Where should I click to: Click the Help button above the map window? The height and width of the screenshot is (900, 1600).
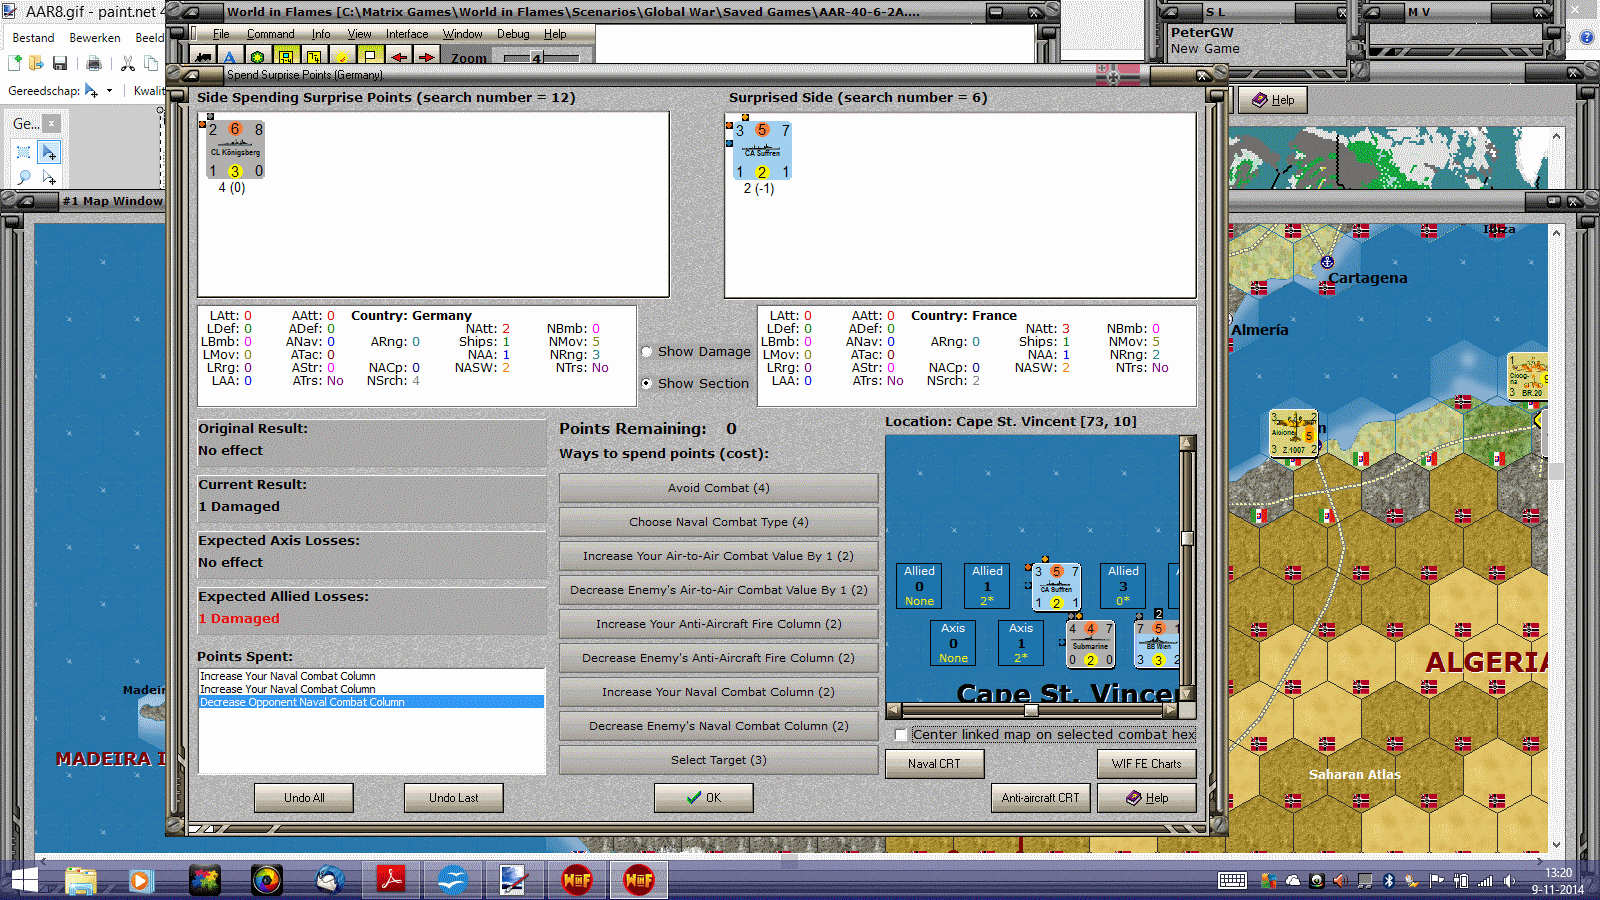pos(1273,100)
